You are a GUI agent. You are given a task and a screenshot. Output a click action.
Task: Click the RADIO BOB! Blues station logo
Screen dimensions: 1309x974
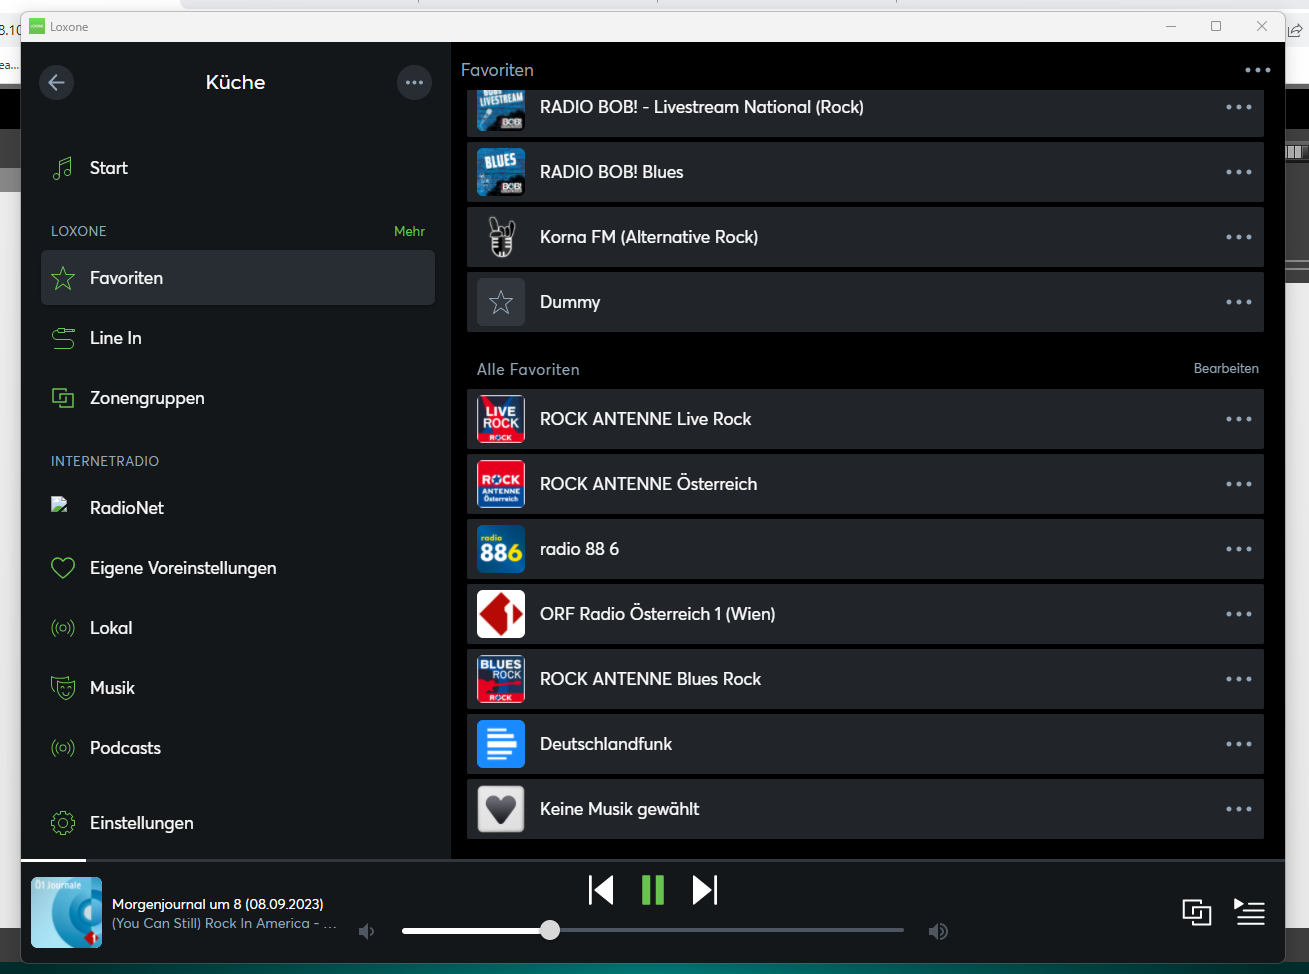click(x=501, y=172)
